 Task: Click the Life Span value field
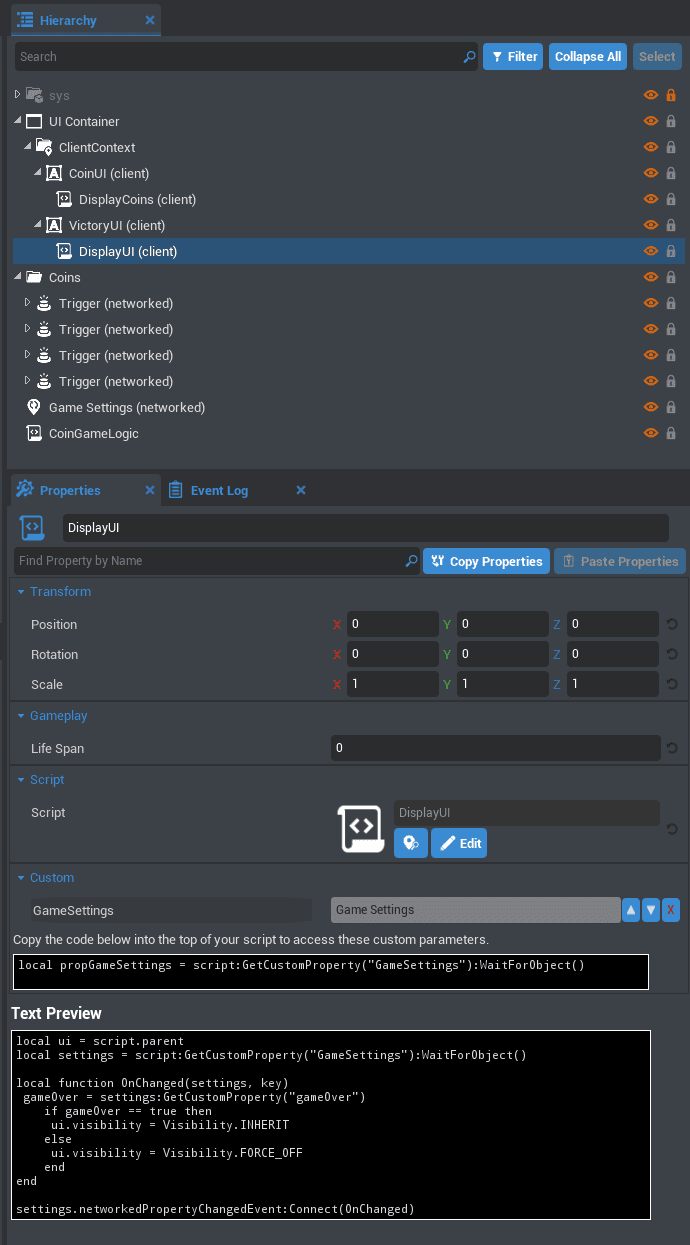[495, 748]
